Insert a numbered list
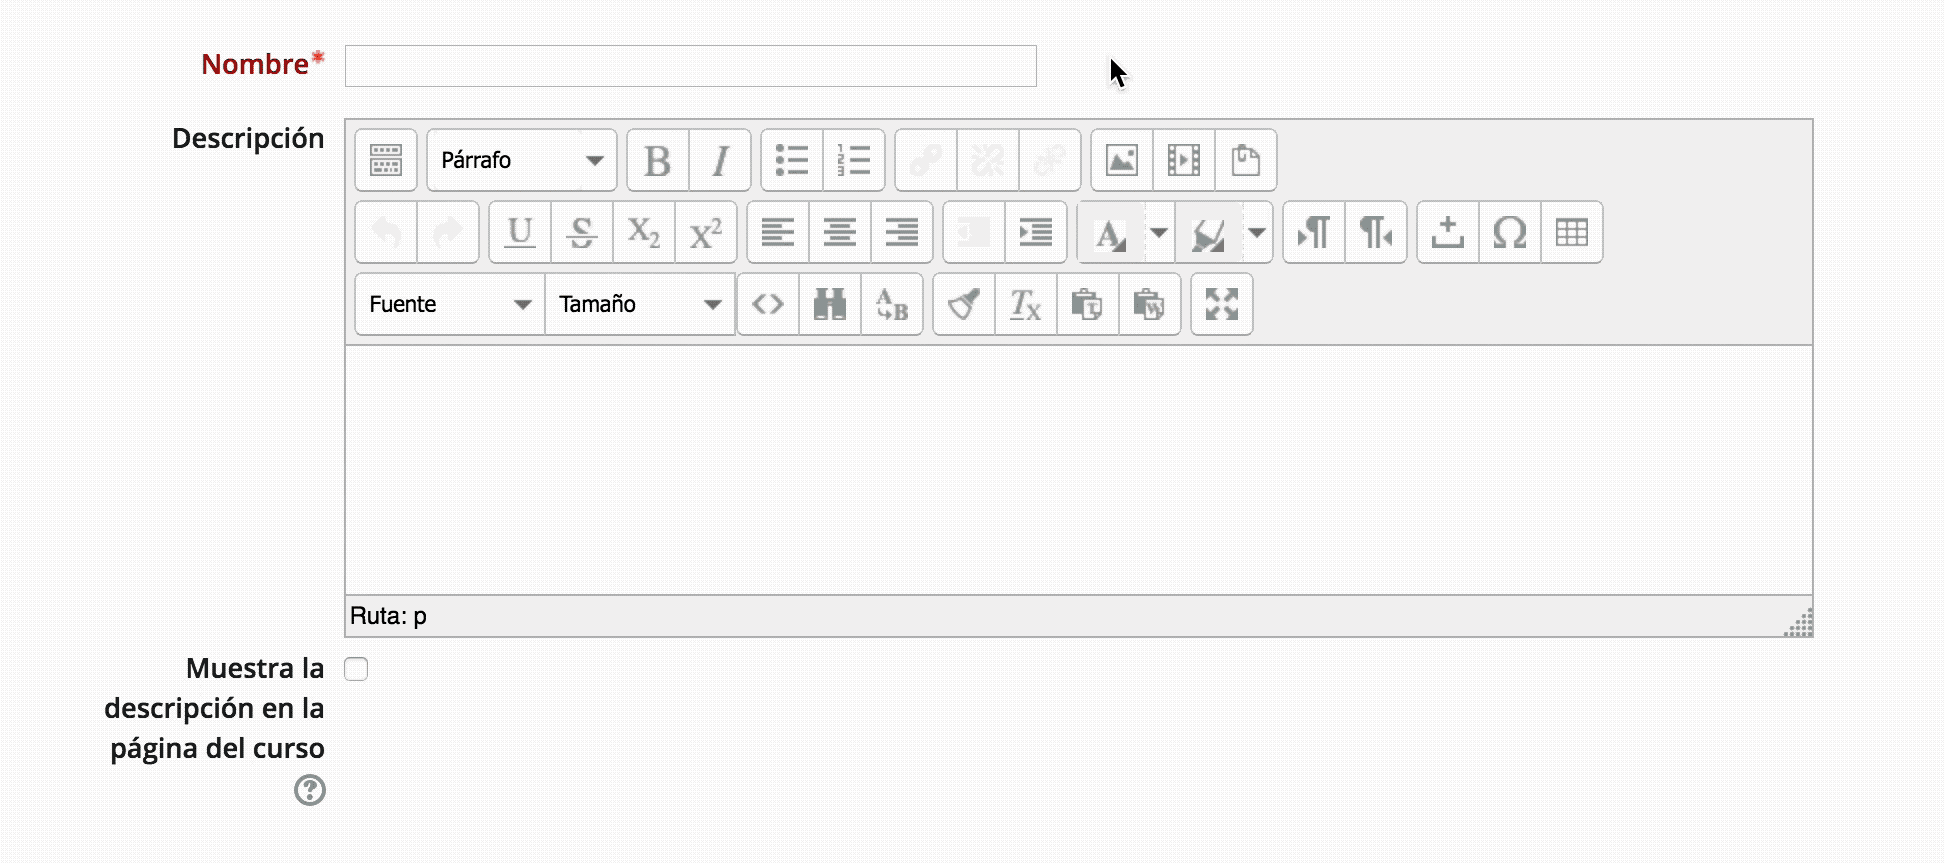1944x864 pixels. [853, 160]
